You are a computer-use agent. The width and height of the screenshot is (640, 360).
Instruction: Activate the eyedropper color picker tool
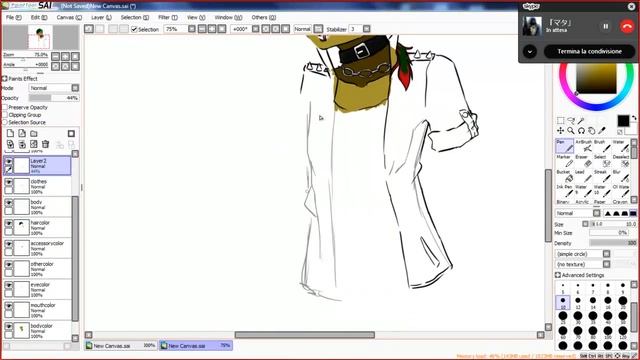602,131
